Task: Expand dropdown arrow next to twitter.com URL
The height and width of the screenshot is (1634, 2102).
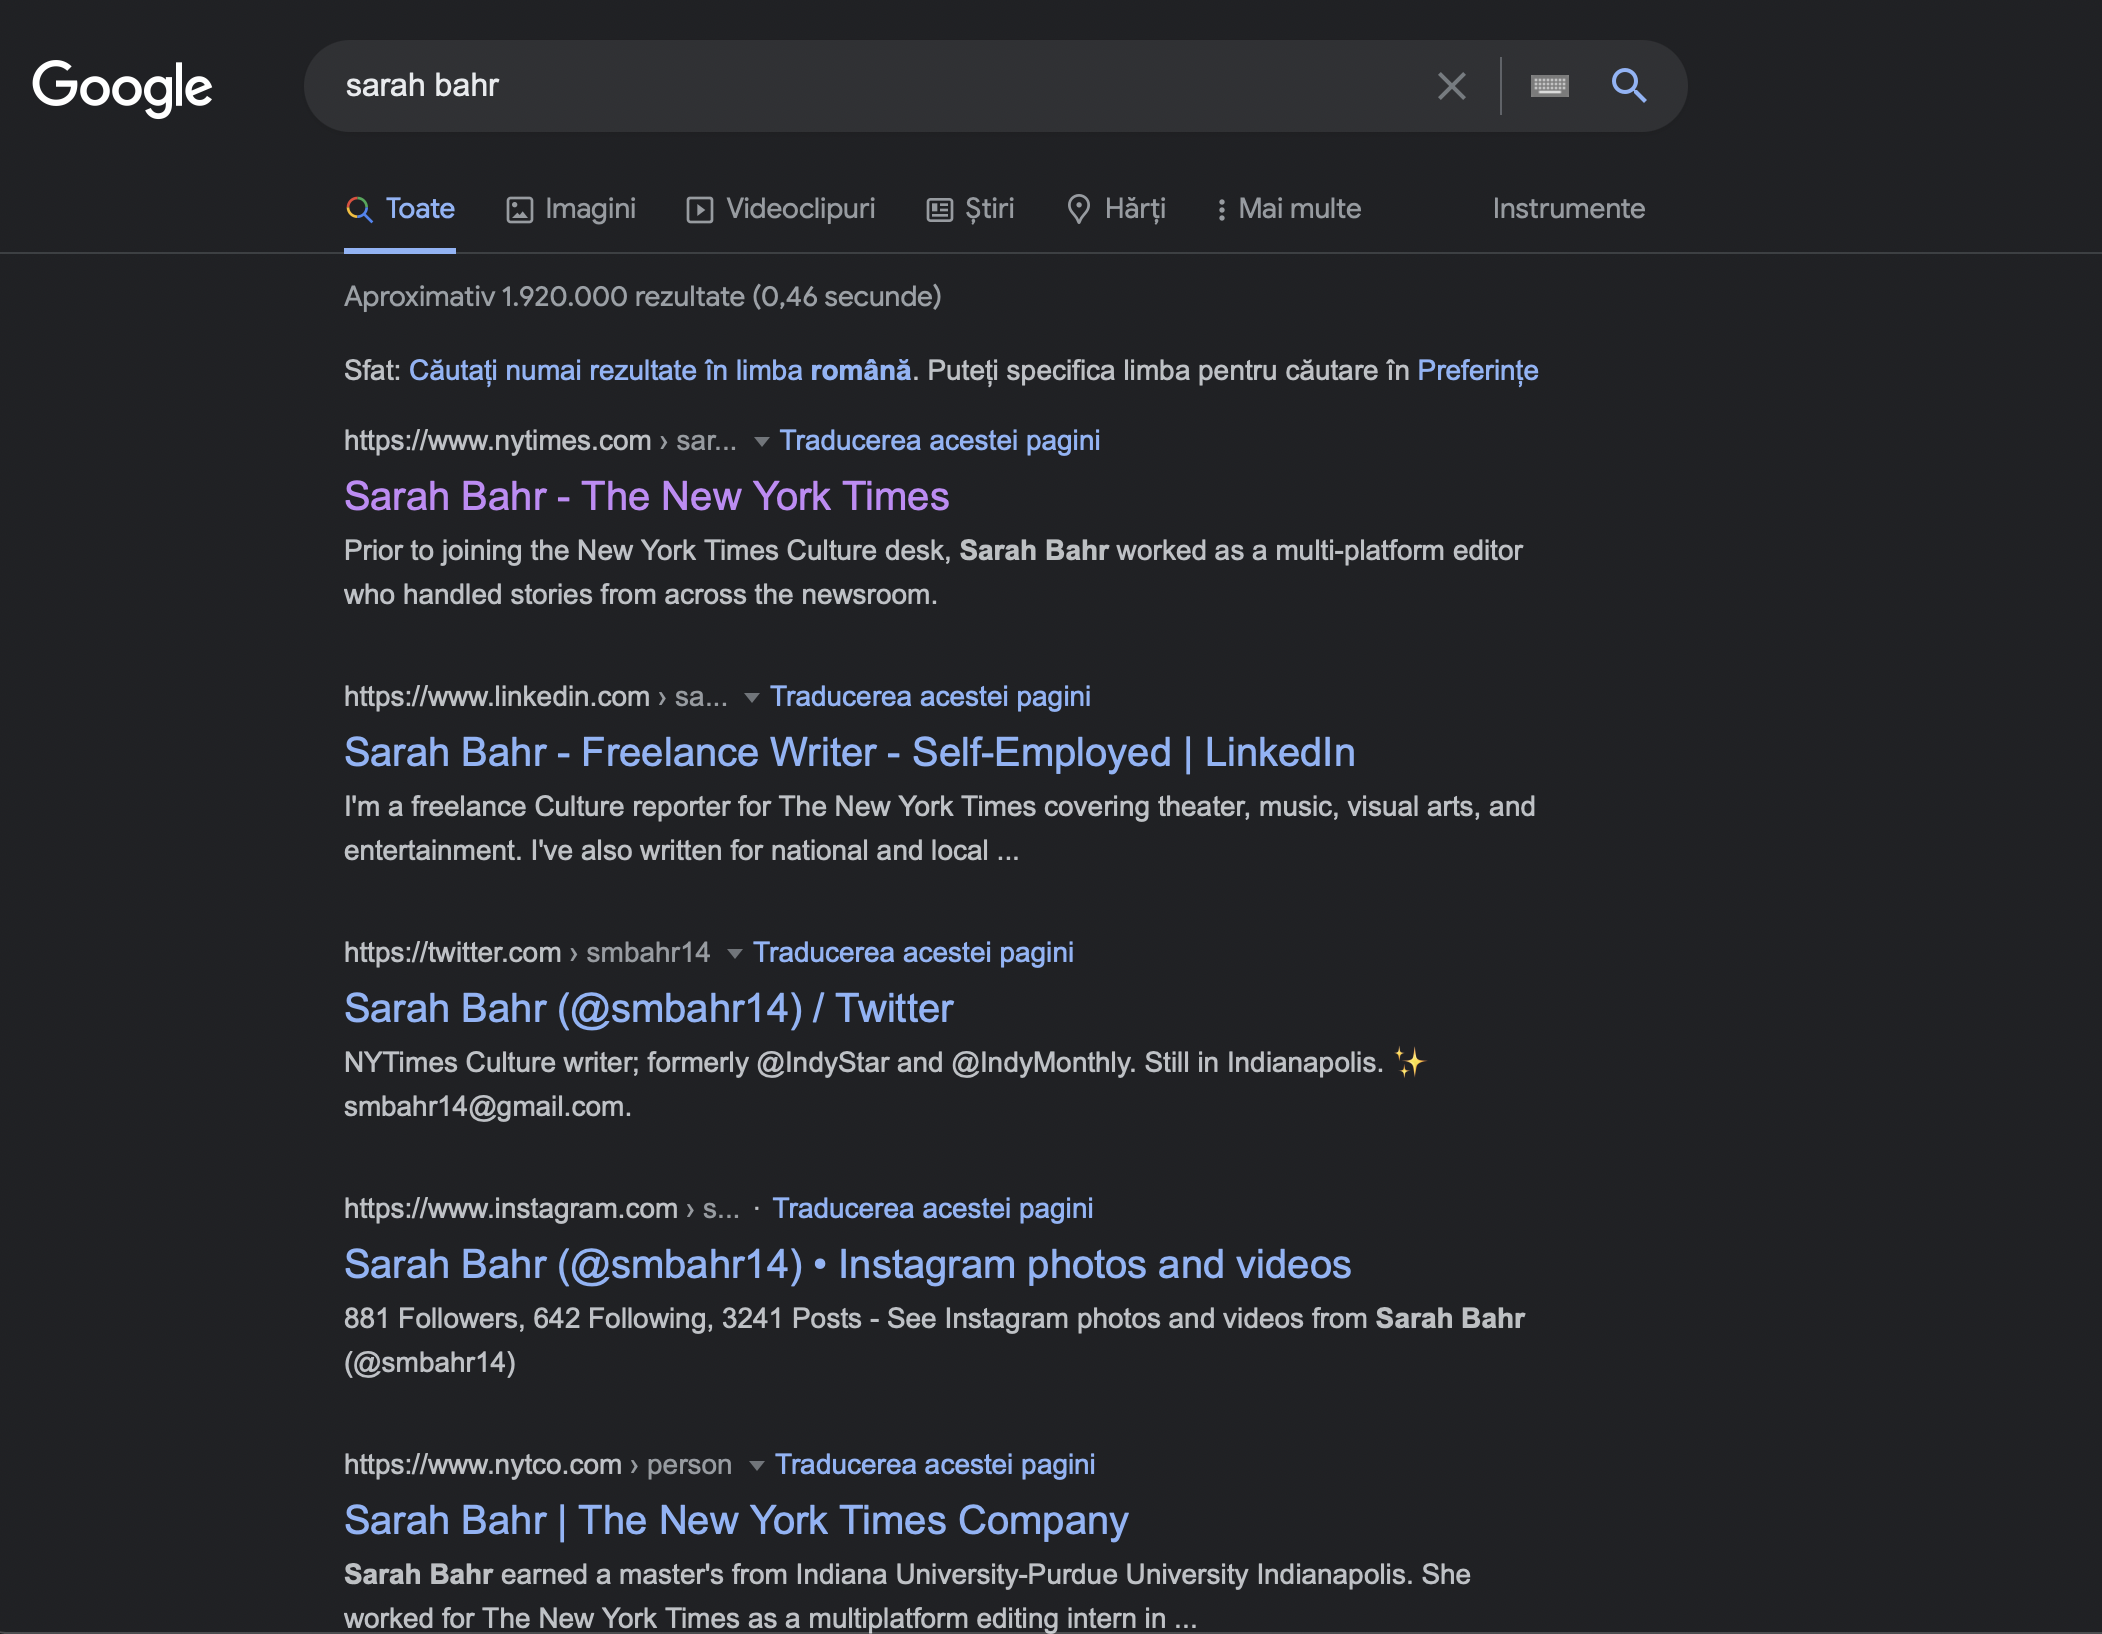Action: (x=734, y=953)
